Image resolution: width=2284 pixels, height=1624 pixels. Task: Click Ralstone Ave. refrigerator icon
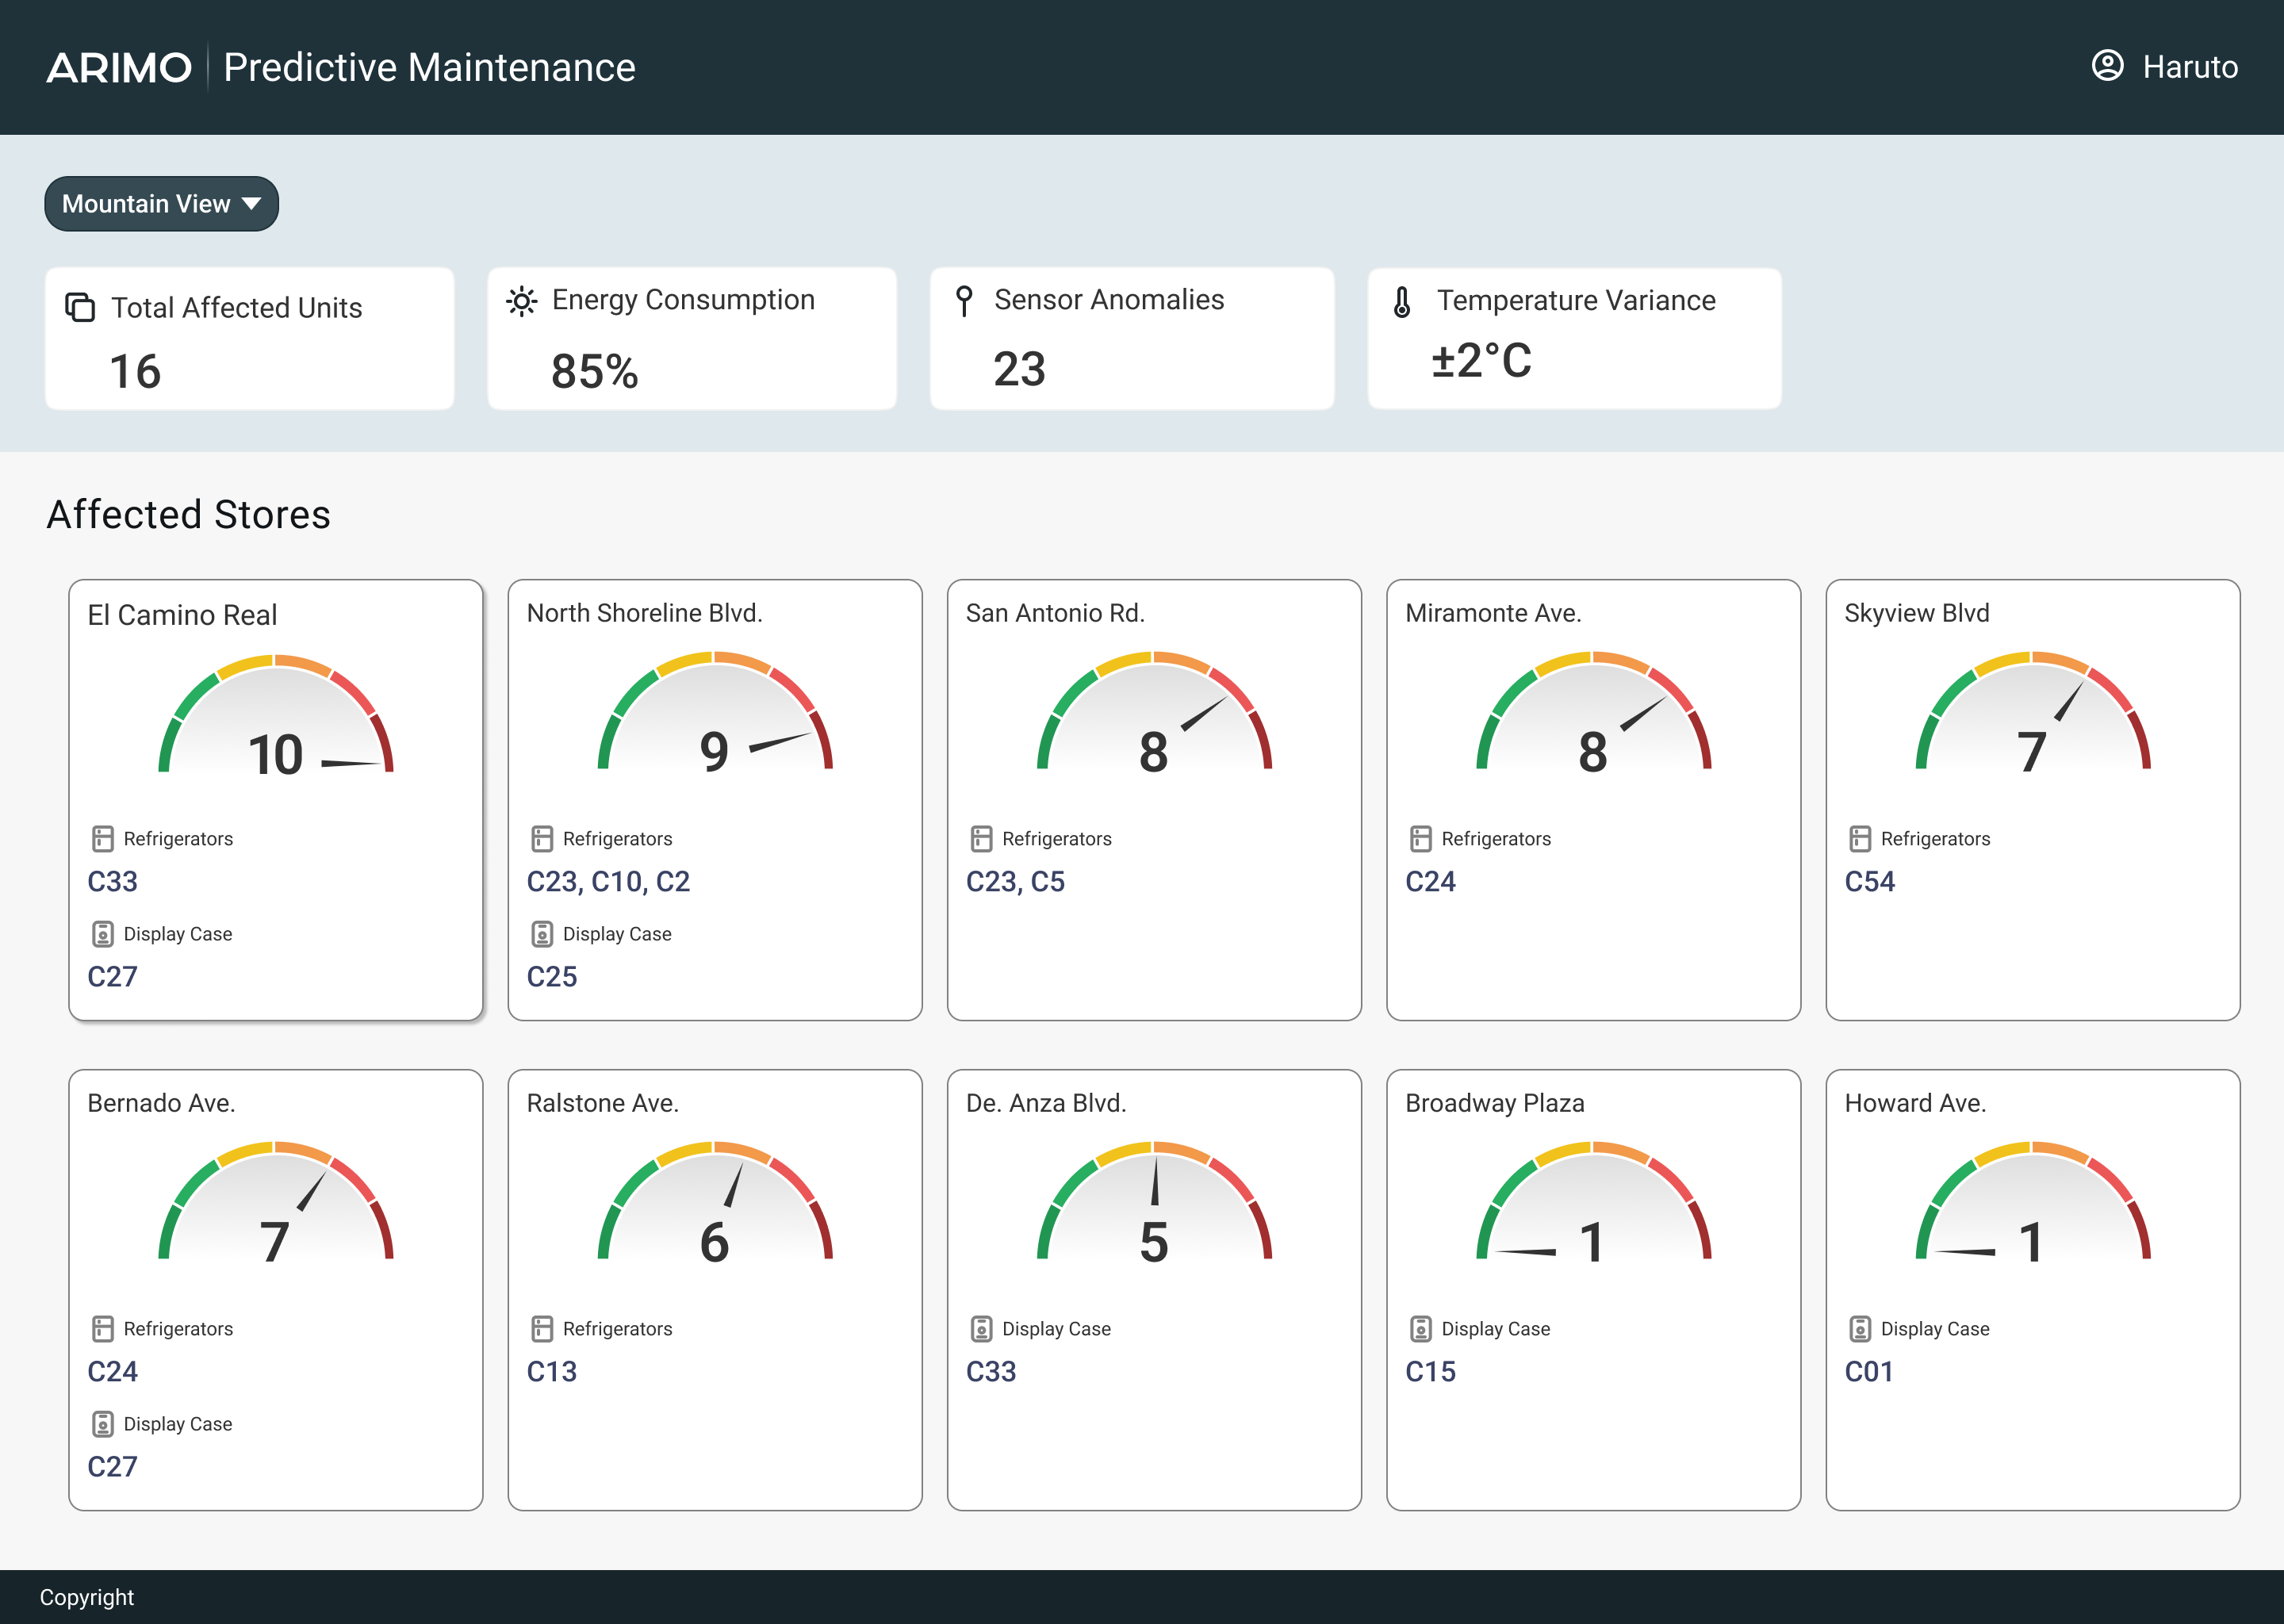pyautogui.click(x=542, y=1328)
